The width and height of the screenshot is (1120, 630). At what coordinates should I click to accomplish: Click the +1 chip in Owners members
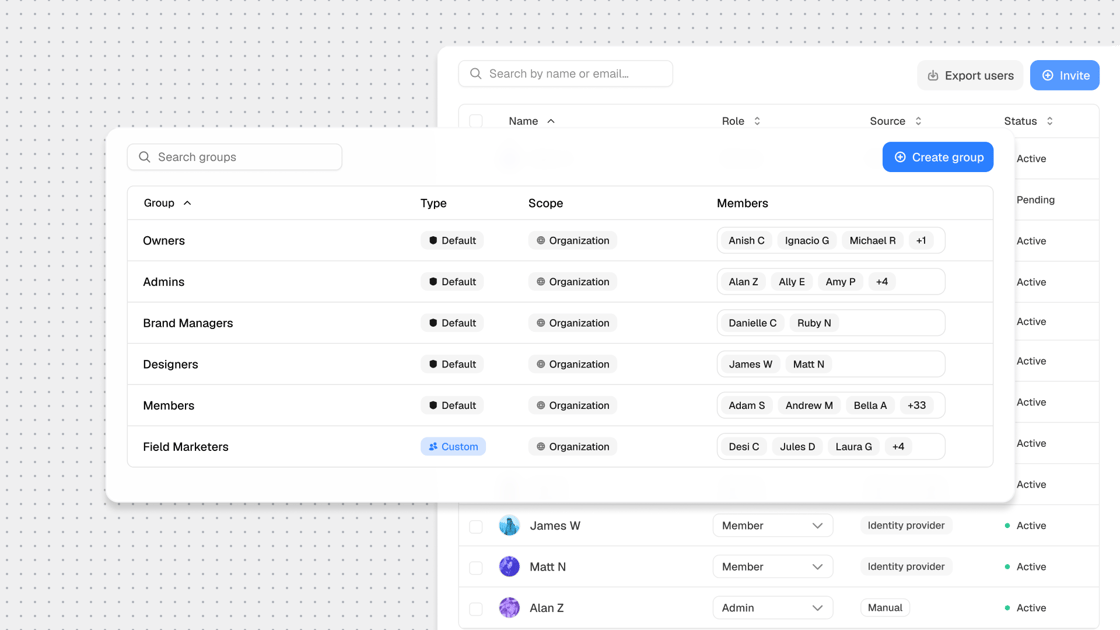921,241
